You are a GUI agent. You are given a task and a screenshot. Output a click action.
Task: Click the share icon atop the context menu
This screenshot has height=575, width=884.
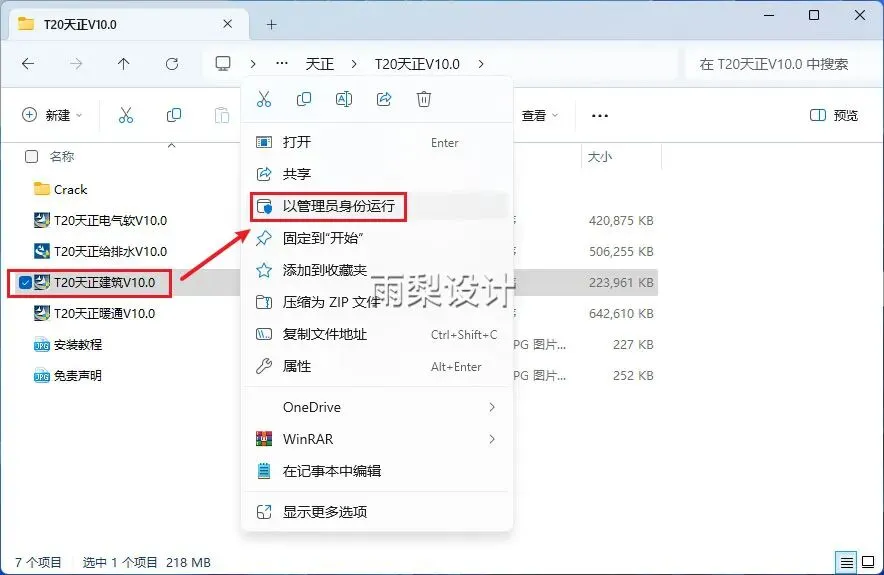384,99
